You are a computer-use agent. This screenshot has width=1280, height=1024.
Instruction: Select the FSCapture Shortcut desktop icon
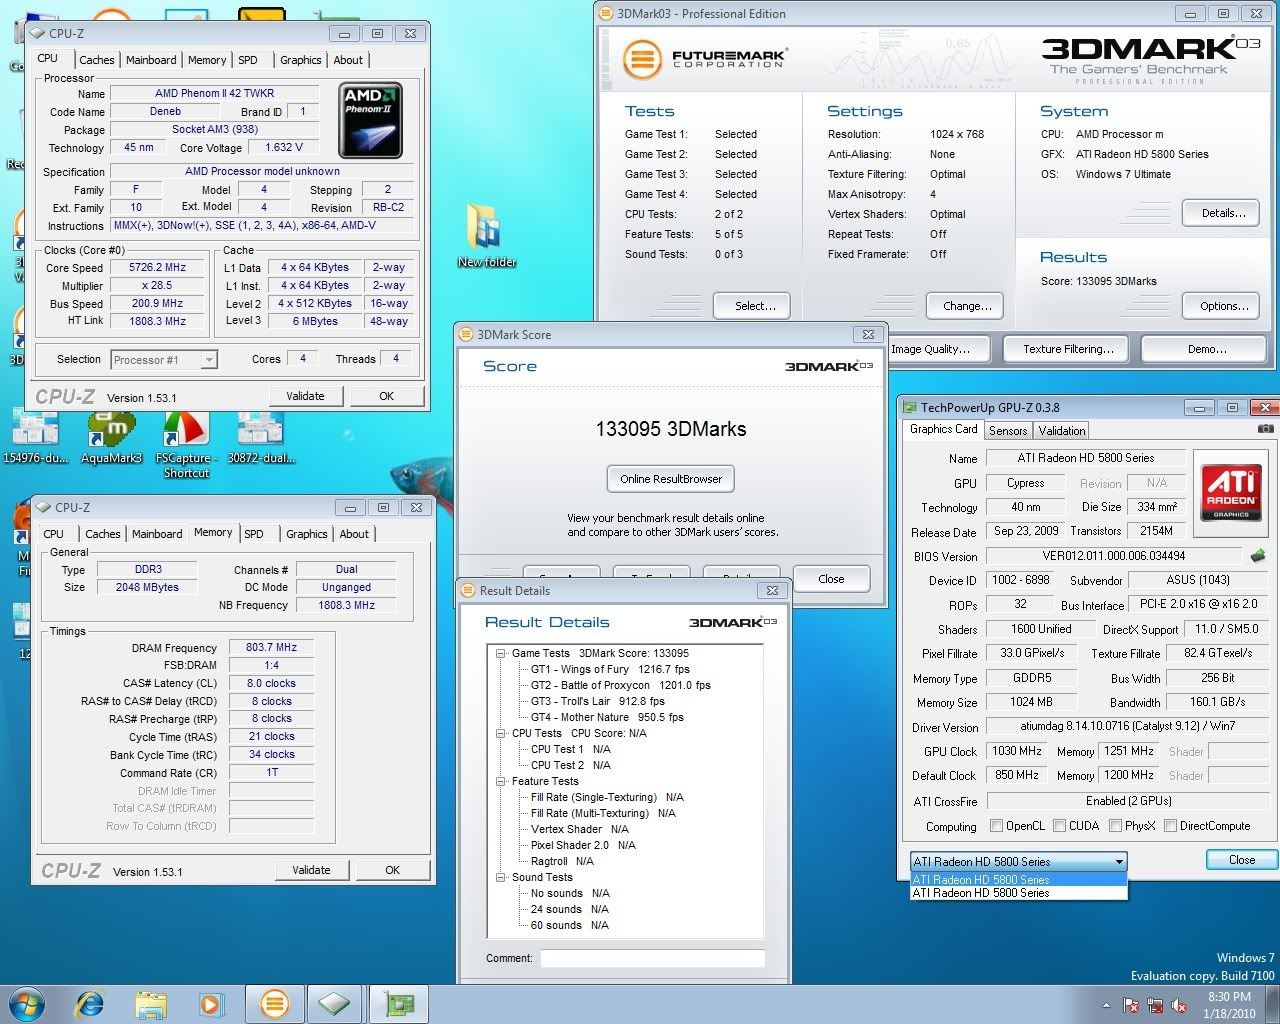(x=186, y=445)
